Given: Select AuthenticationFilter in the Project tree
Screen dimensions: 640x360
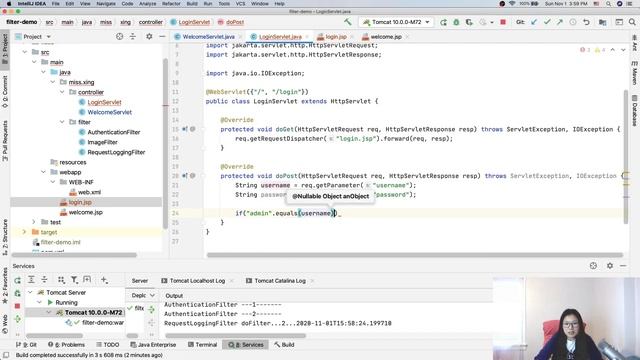Looking at the screenshot, I should pos(113,132).
